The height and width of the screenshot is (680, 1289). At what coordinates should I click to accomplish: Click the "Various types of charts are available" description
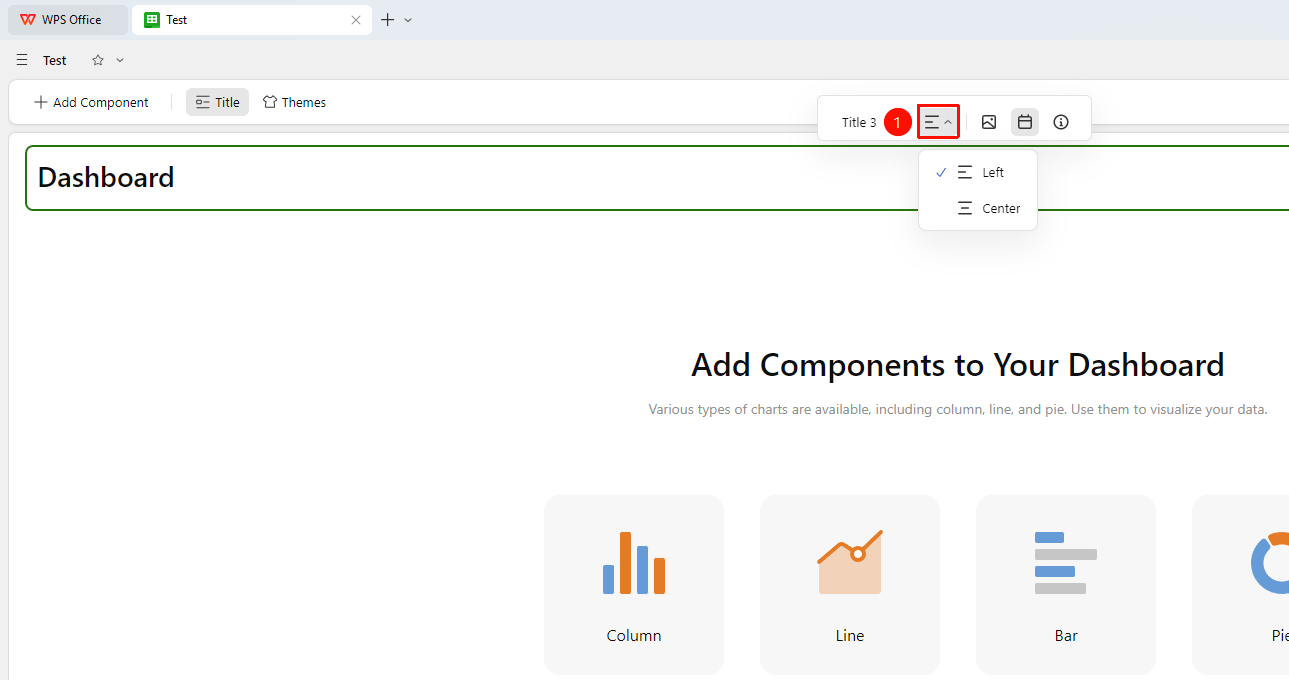point(958,409)
